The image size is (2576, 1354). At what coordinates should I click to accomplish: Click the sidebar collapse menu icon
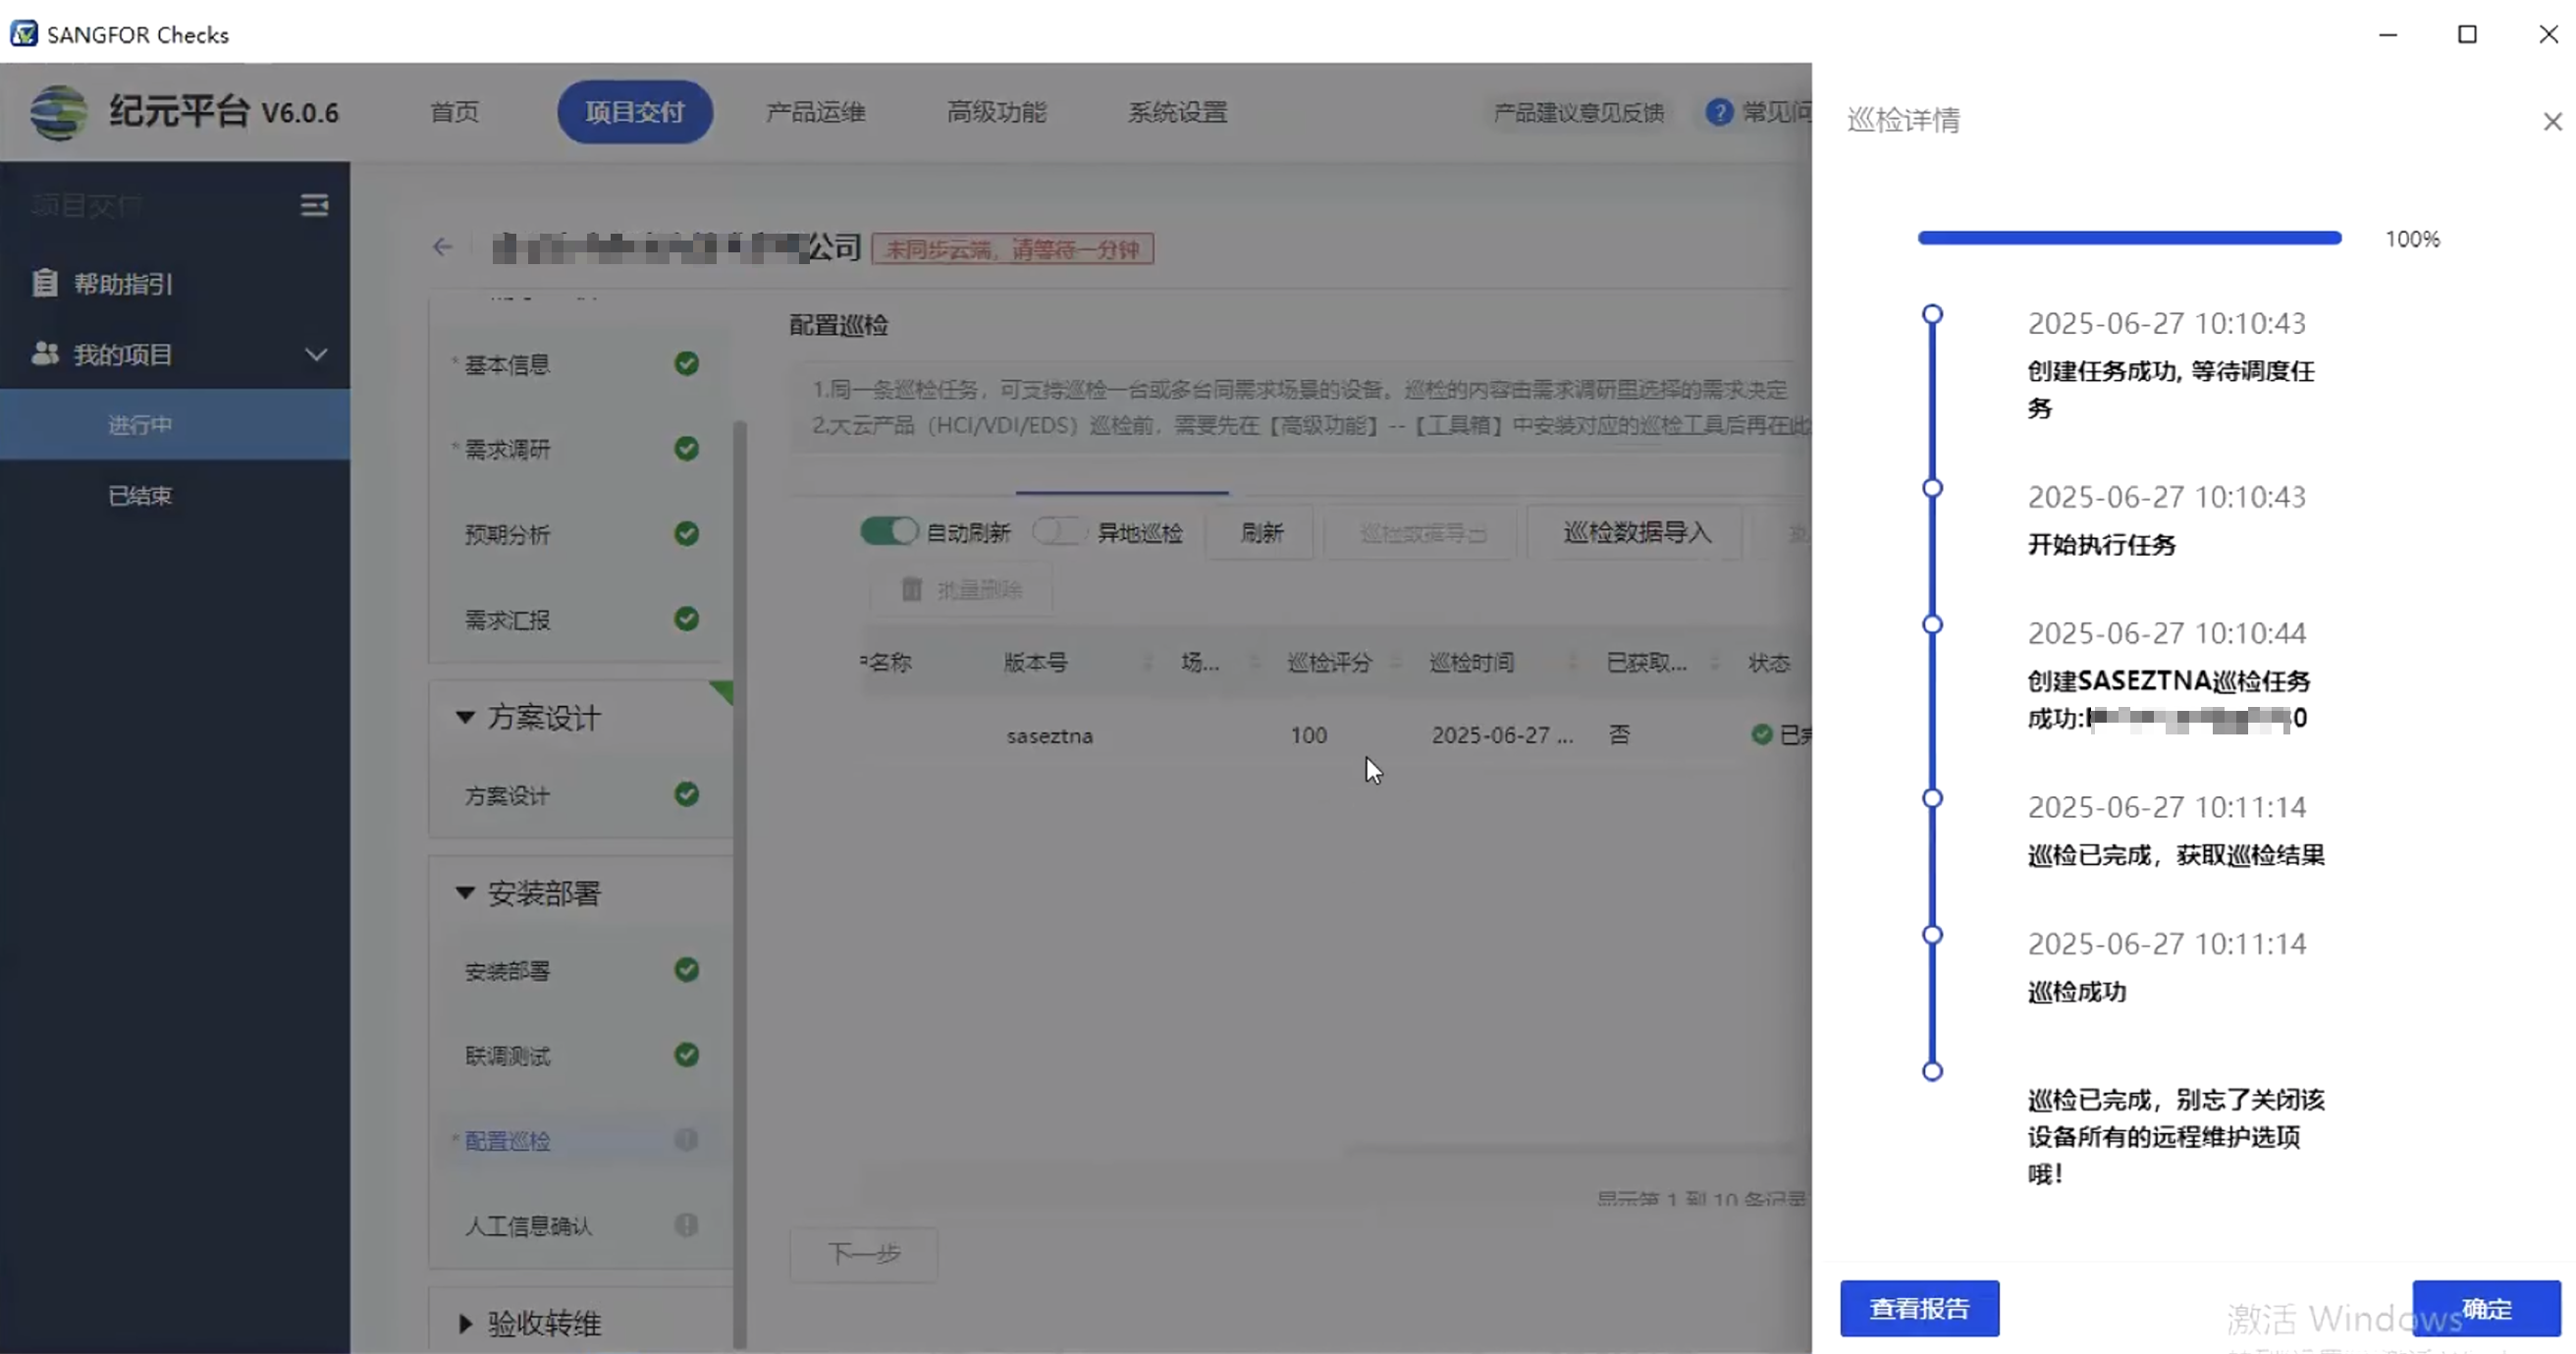tap(314, 205)
